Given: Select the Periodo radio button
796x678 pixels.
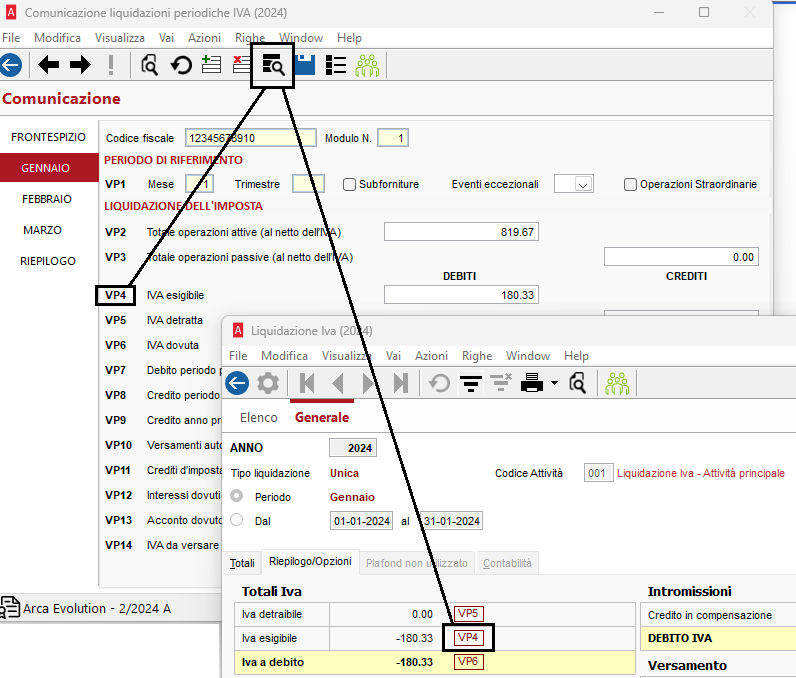Looking at the screenshot, I should coord(237,496).
